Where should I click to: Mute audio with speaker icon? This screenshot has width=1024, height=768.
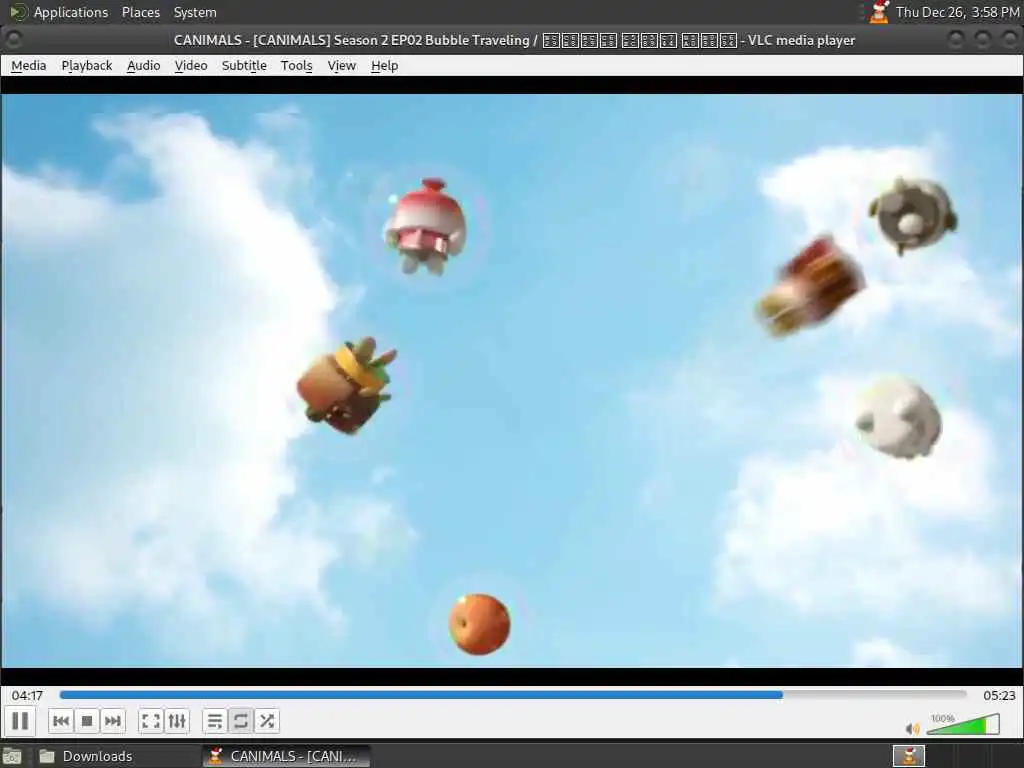pyautogui.click(x=912, y=728)
